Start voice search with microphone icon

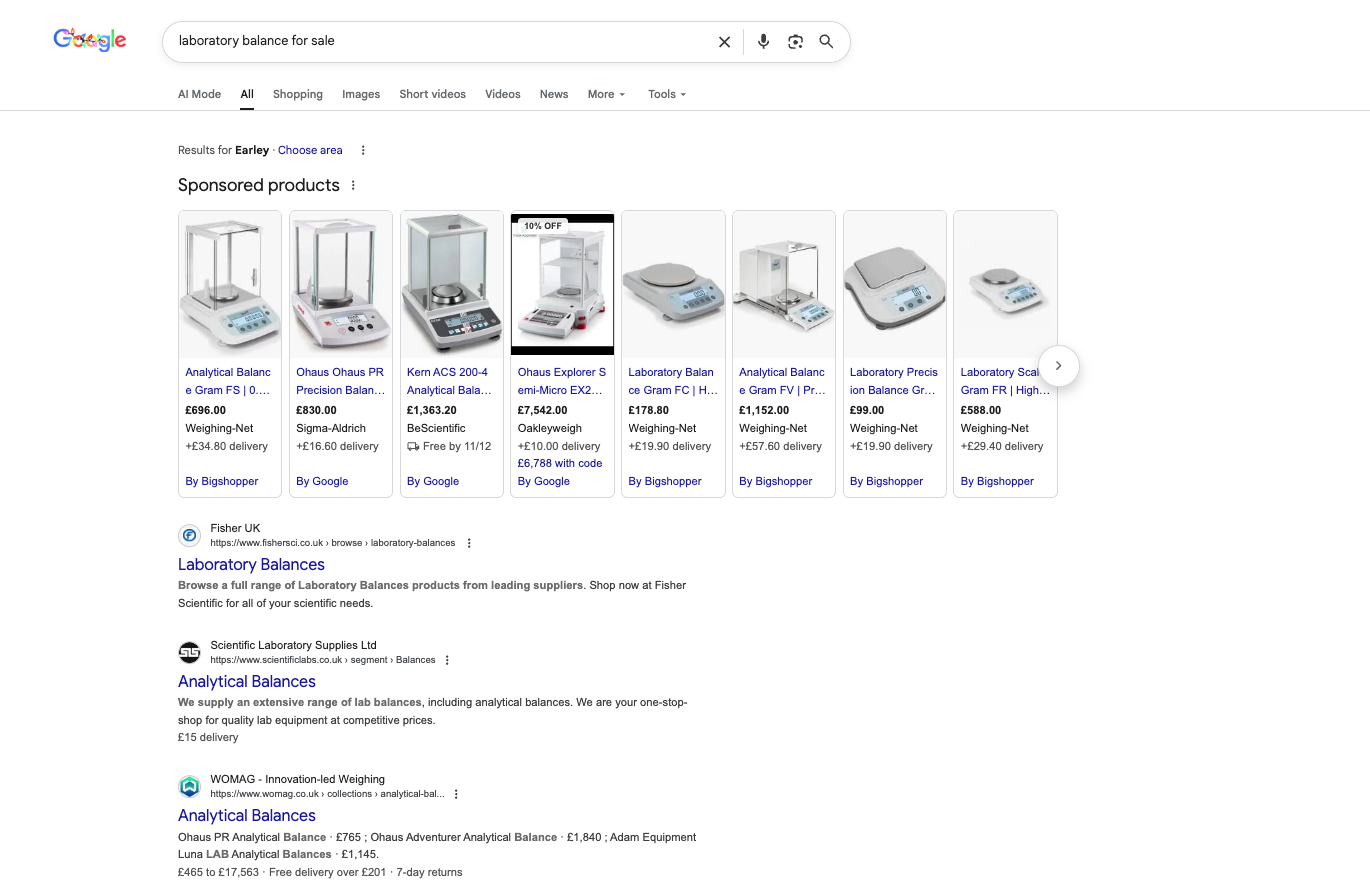point(763,42)
